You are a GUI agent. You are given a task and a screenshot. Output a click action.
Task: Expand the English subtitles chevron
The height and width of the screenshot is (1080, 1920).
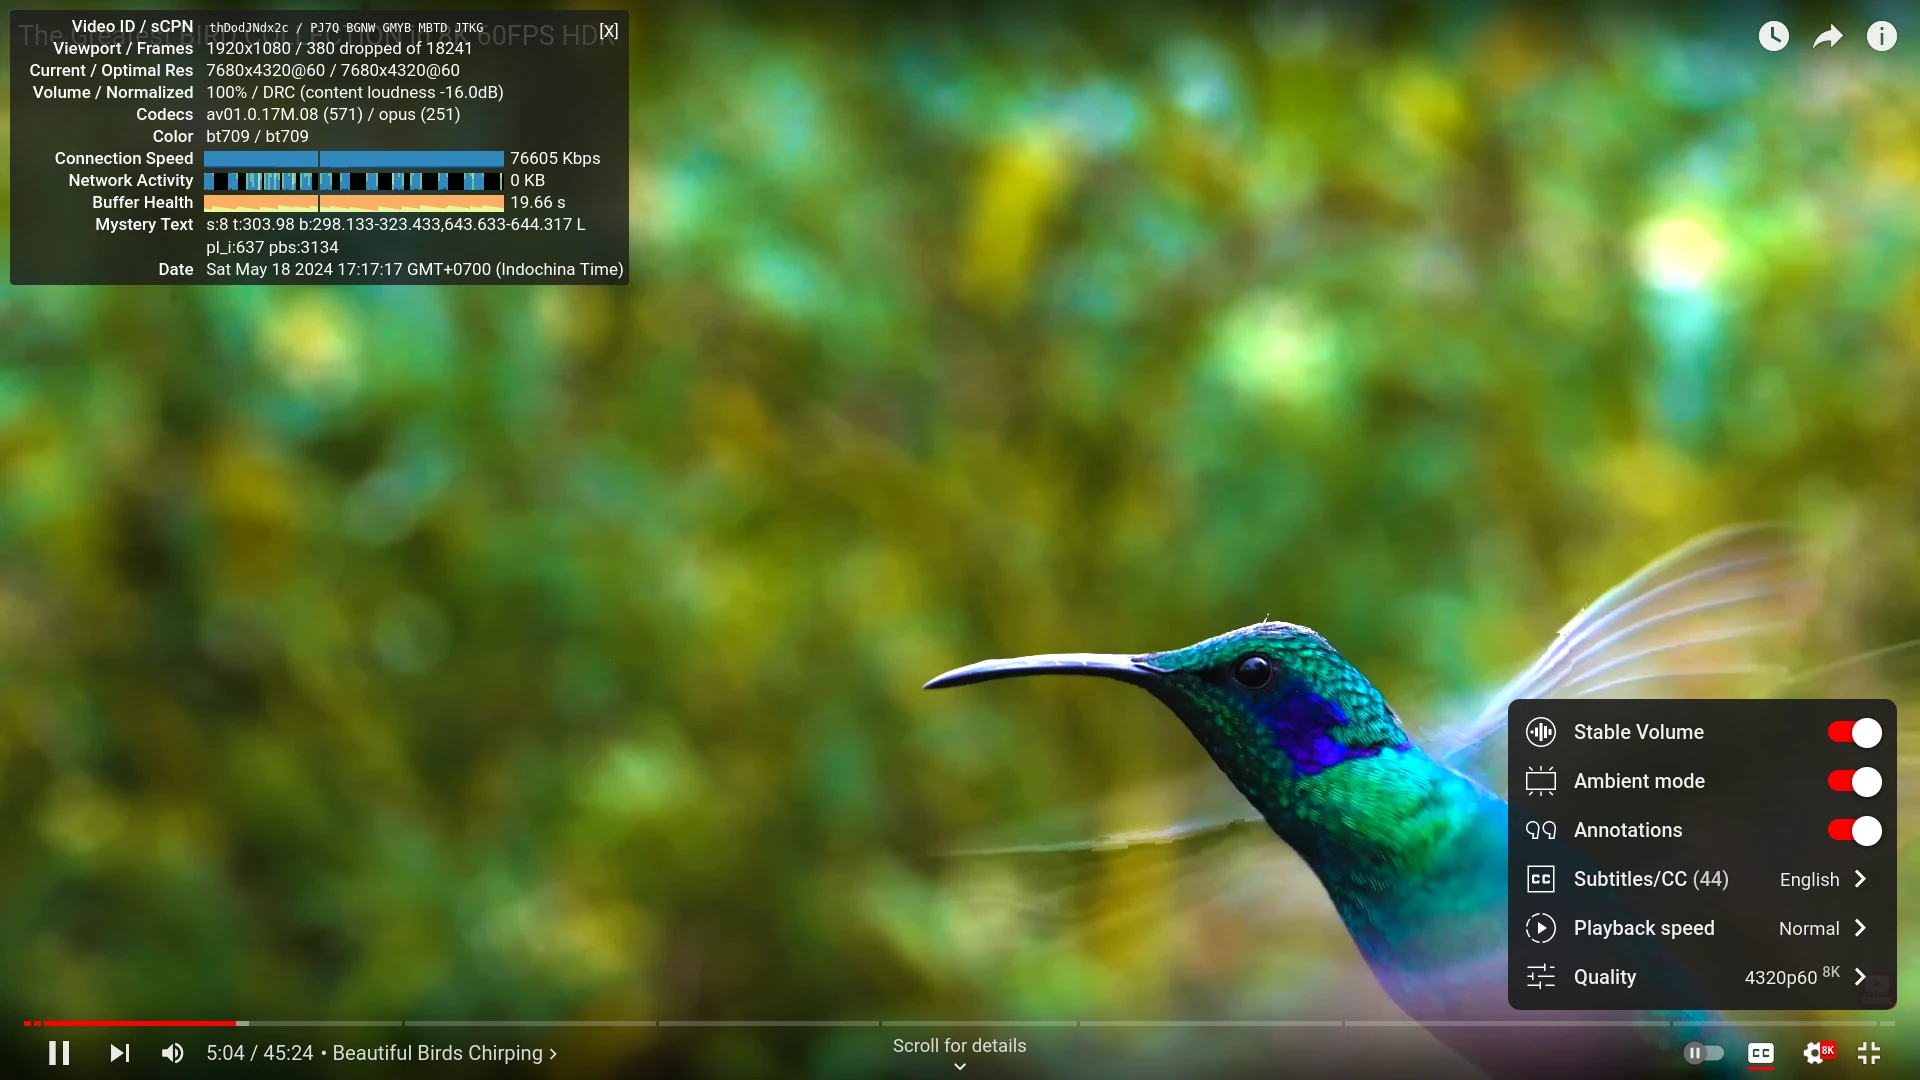tap(1860, 879)
